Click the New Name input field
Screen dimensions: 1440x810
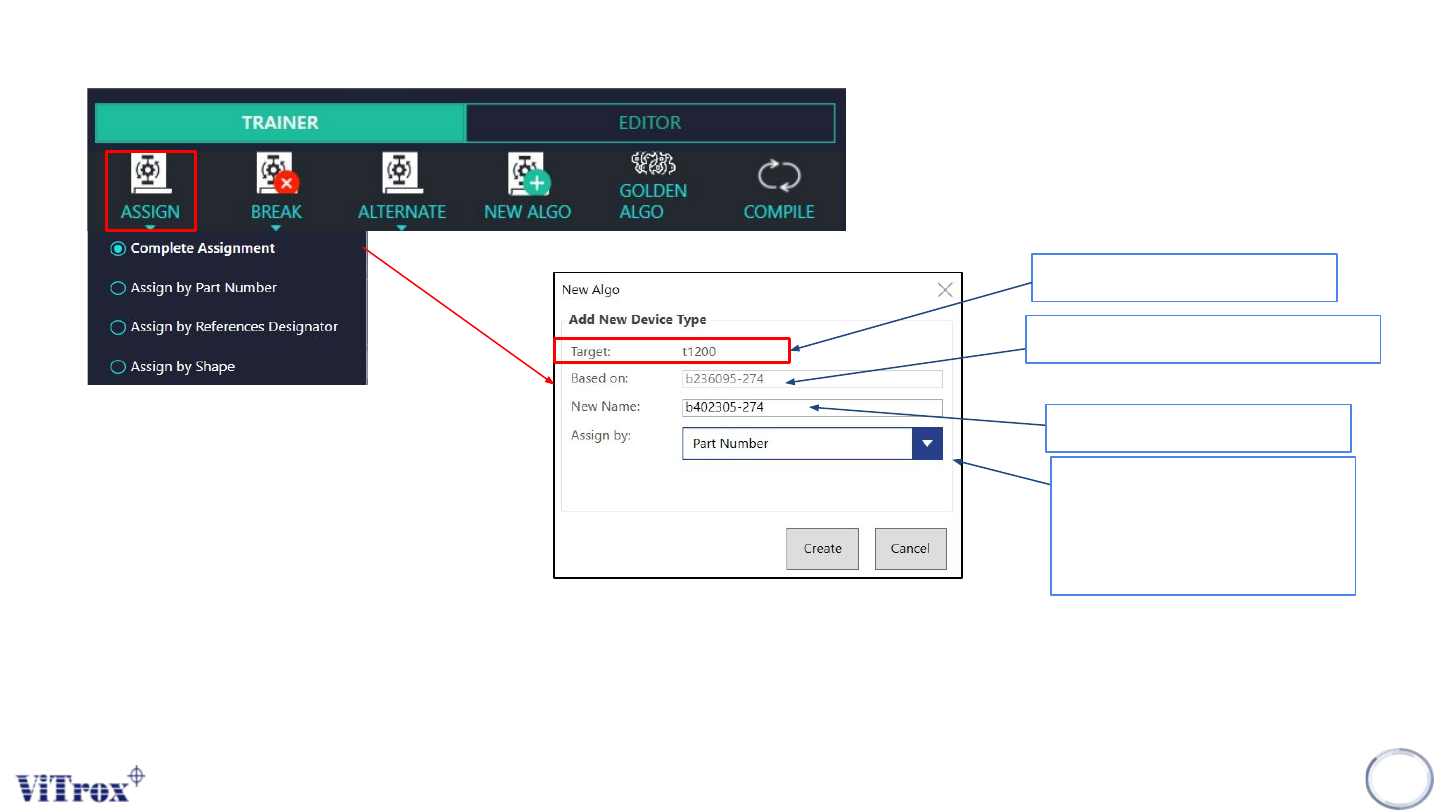812,407
